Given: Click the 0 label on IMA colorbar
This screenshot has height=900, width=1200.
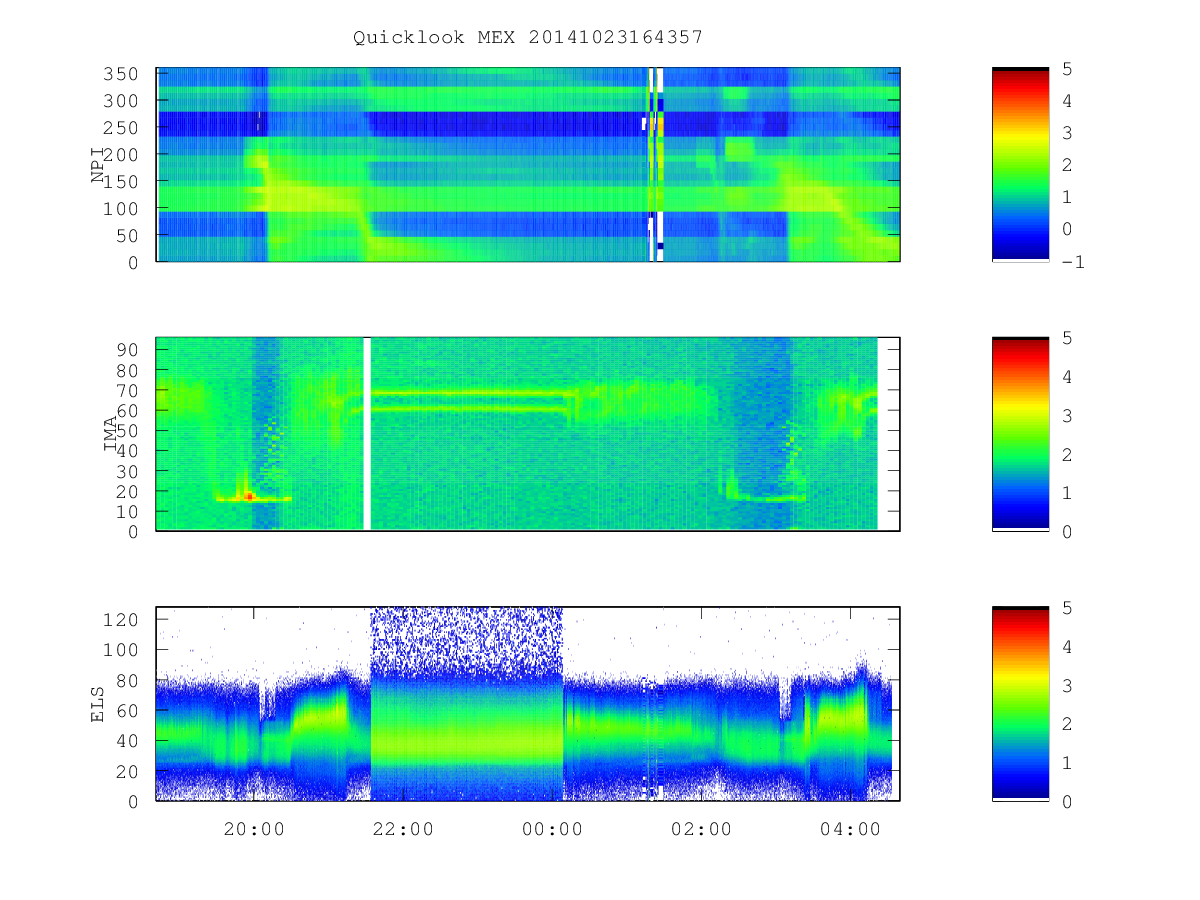Looking at the screenshot, I should tap(1067, 531).
